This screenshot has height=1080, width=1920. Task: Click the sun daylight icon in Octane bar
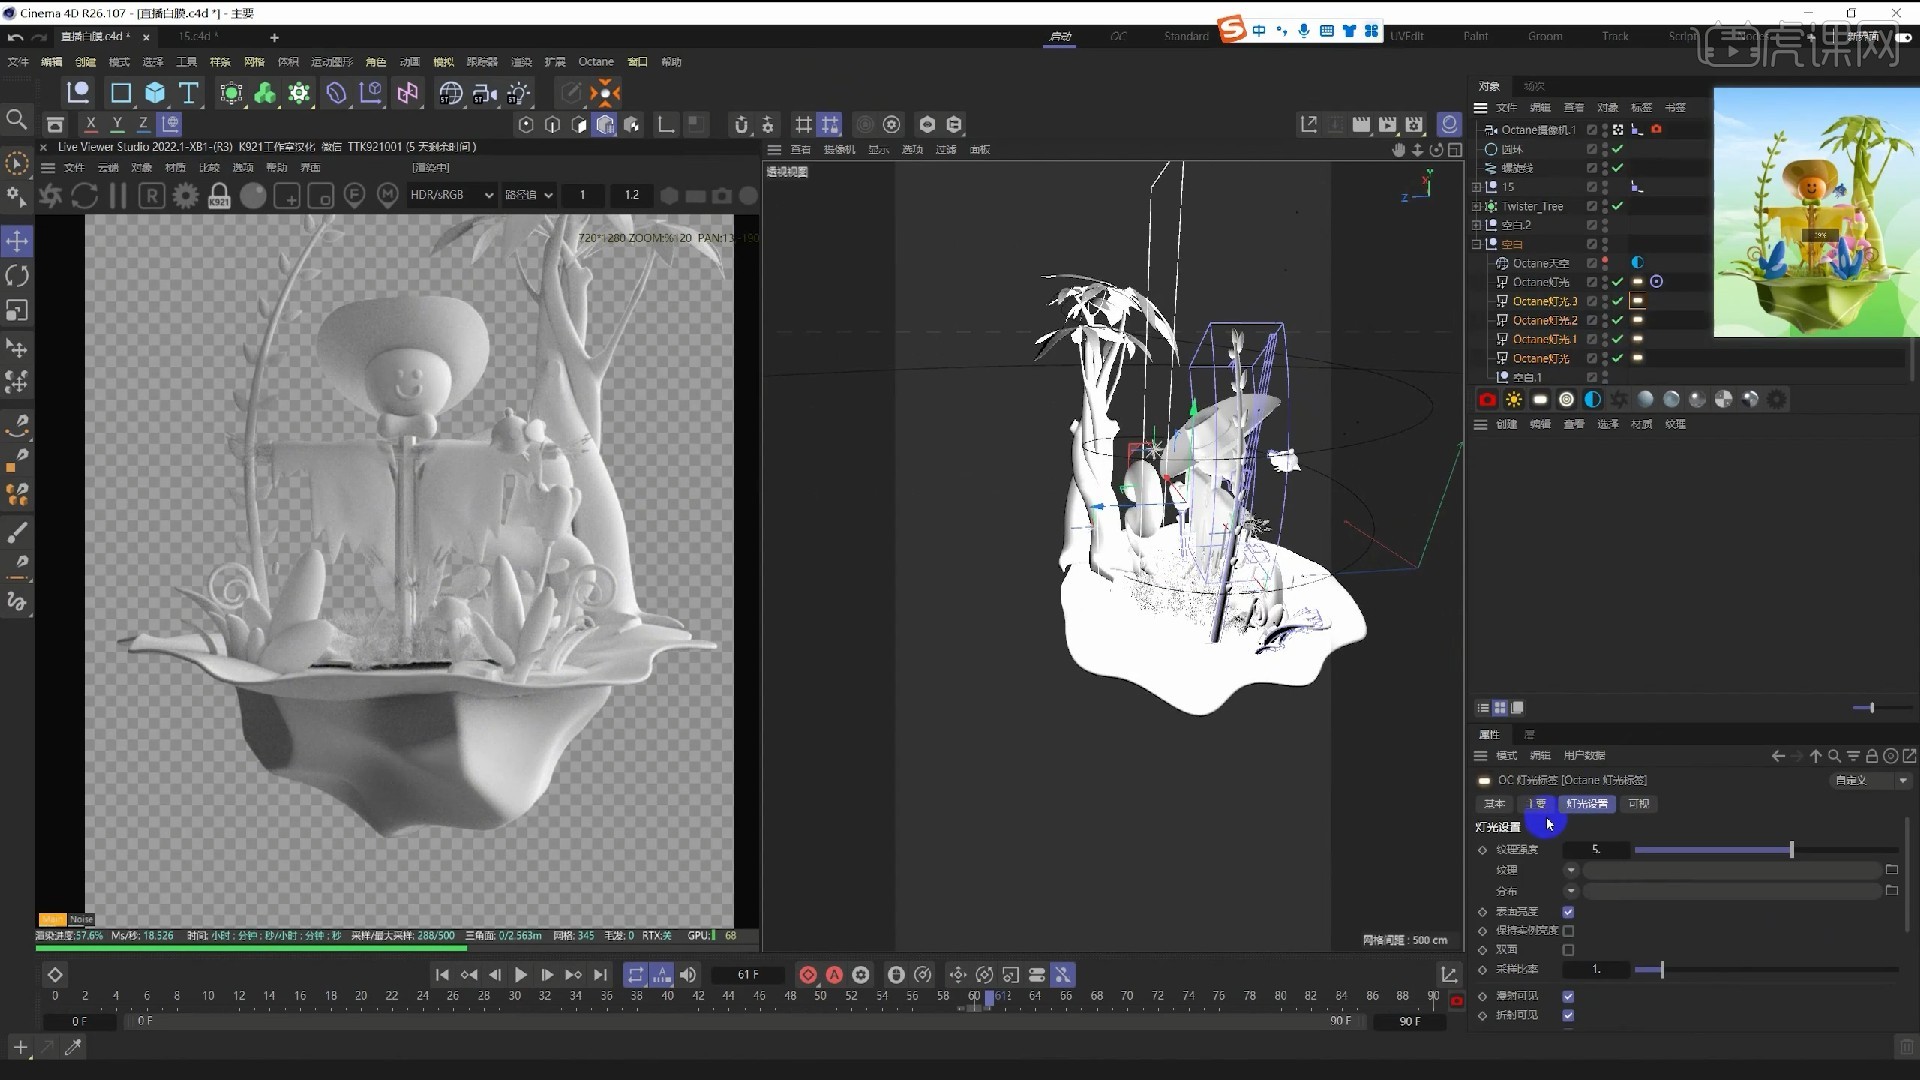[x=1513, y=399]
